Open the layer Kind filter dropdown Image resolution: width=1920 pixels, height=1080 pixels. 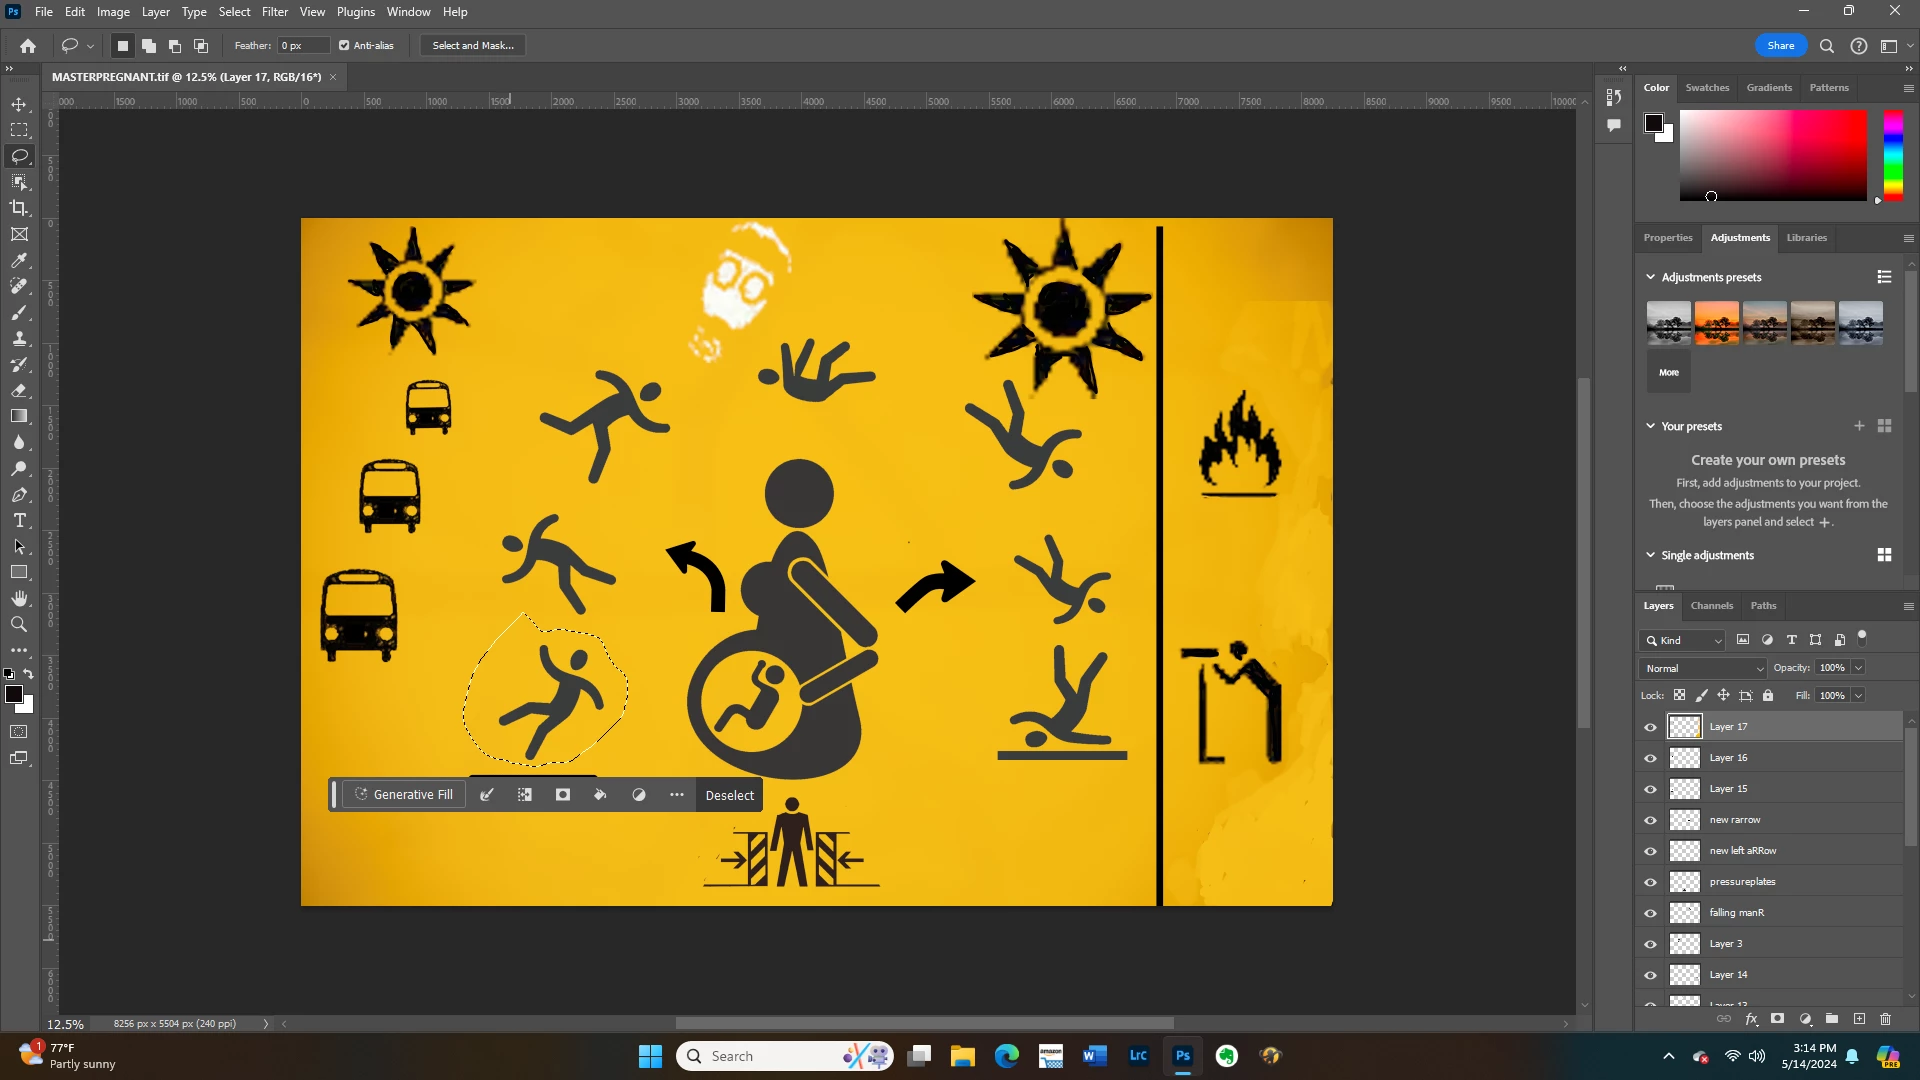[1683, 640]
